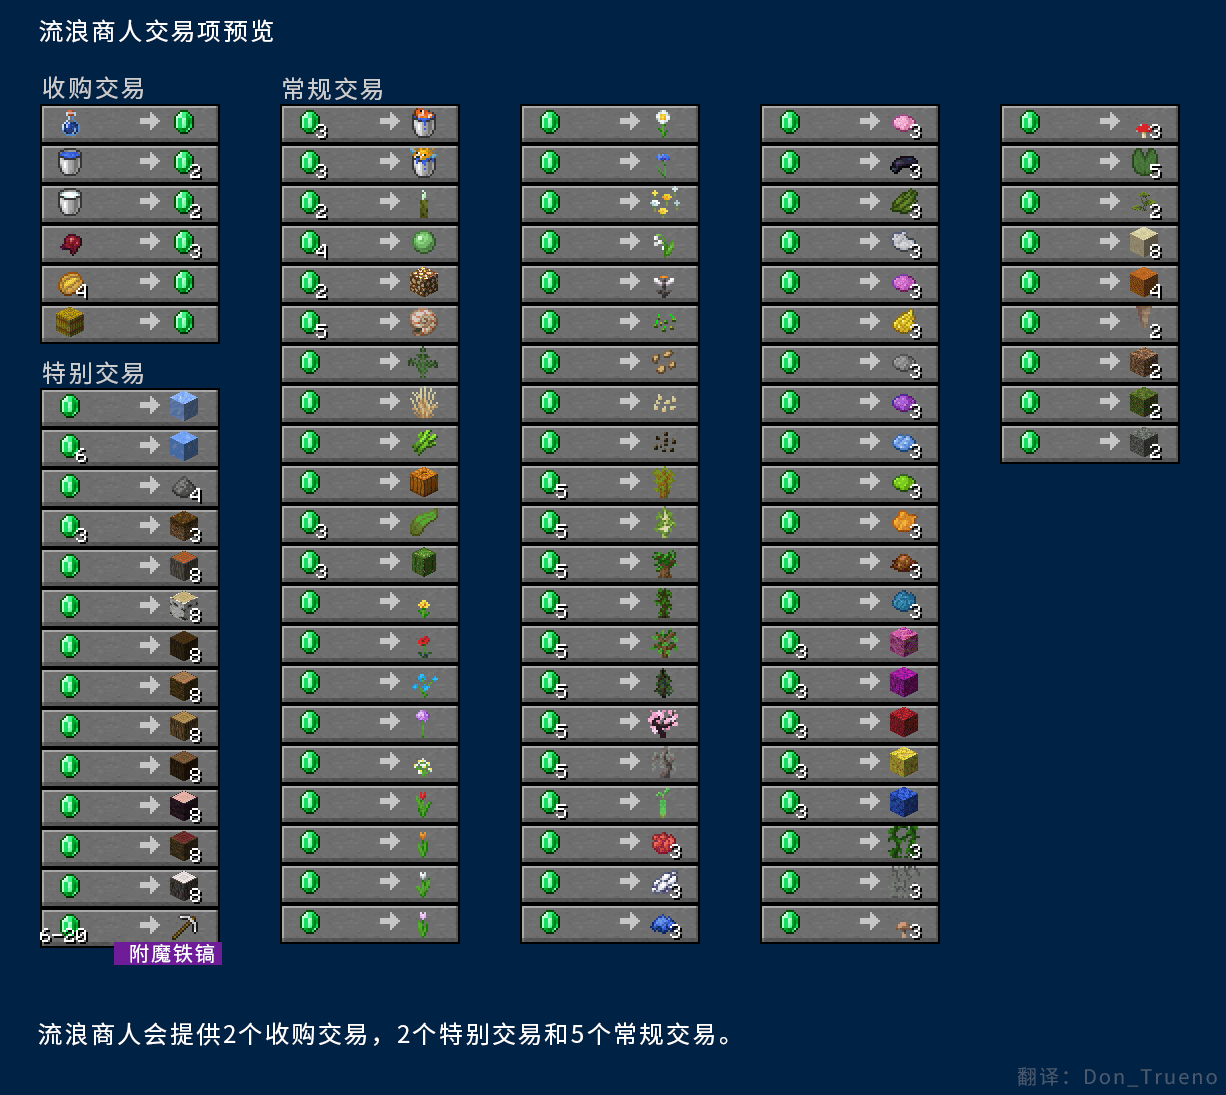Click the cherry sapling icon
1226x1095 pixels.
pos(663,723)
